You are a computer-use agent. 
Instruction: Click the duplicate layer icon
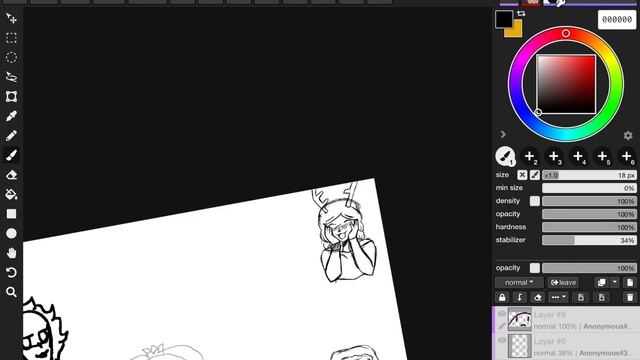pos(601,282)
